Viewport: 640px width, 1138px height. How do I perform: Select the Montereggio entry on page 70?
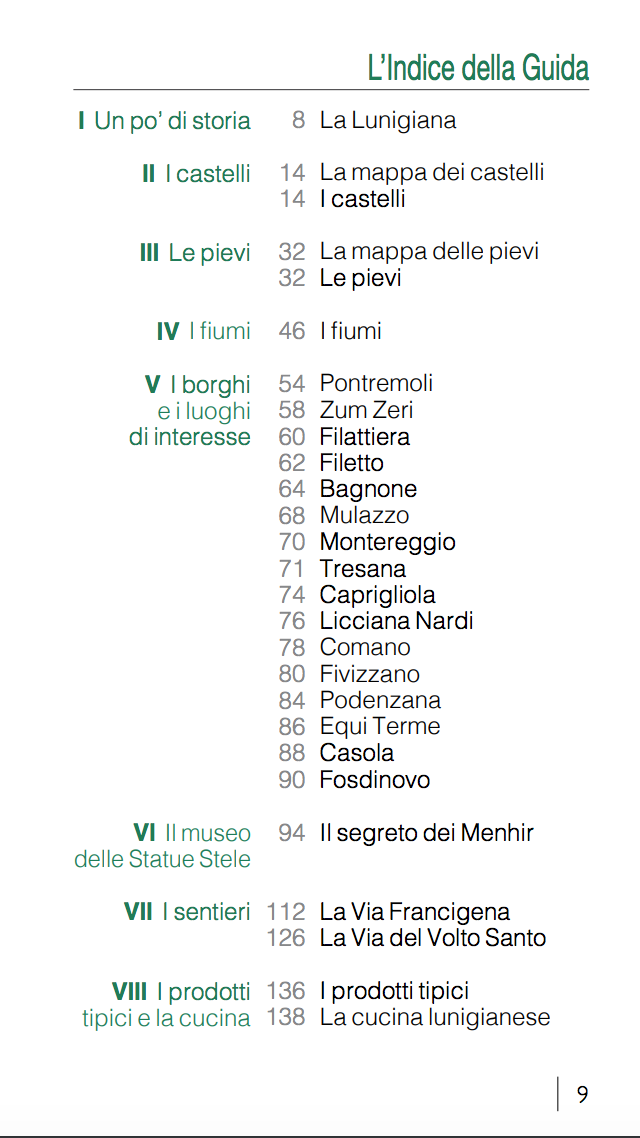(x=387, y=542)
